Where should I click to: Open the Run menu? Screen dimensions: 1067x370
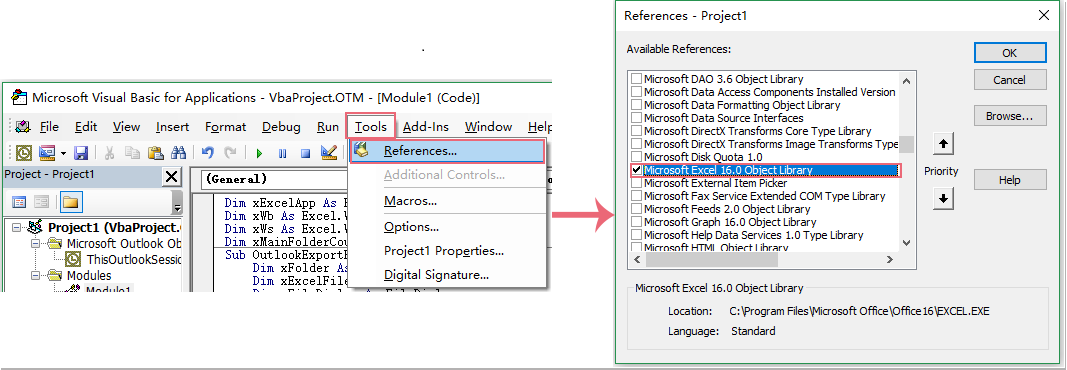(x=327, y=127)
